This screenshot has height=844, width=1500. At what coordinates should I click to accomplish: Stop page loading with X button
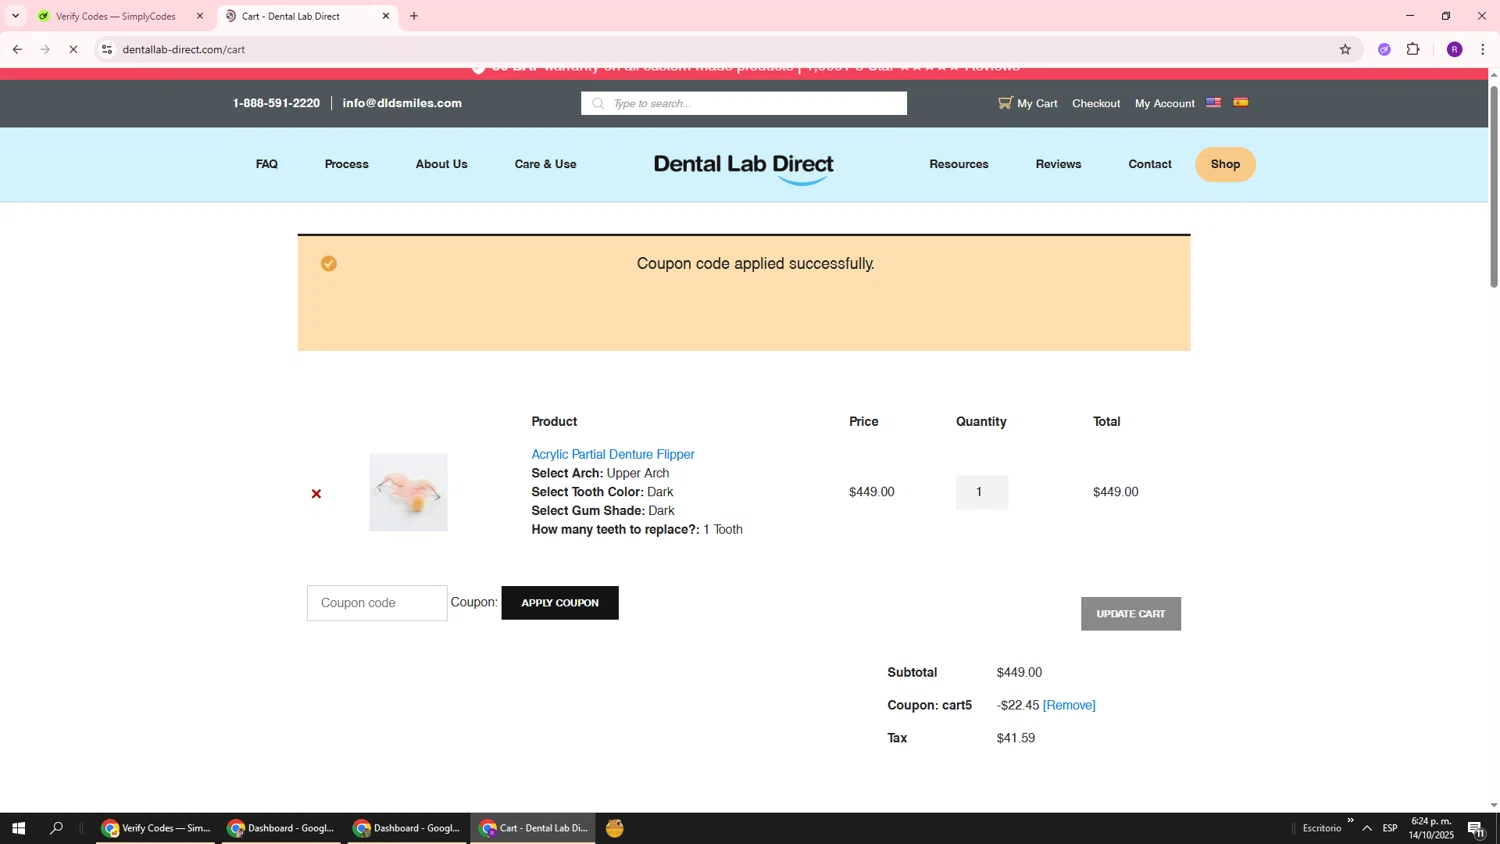(x=73, y=49)
